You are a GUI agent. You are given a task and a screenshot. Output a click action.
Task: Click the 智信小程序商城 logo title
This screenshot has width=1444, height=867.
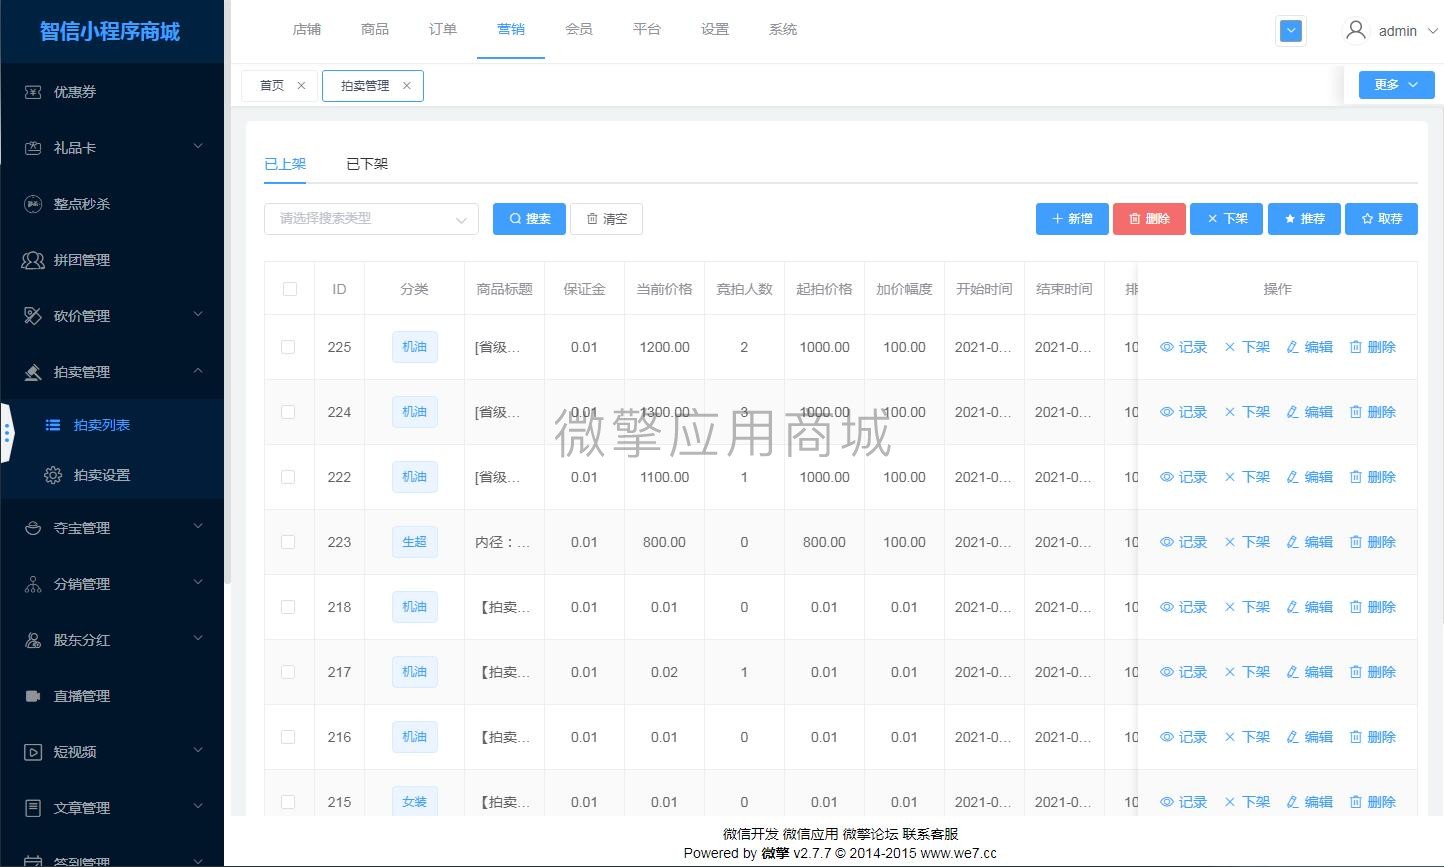click(x=110, y=31)
